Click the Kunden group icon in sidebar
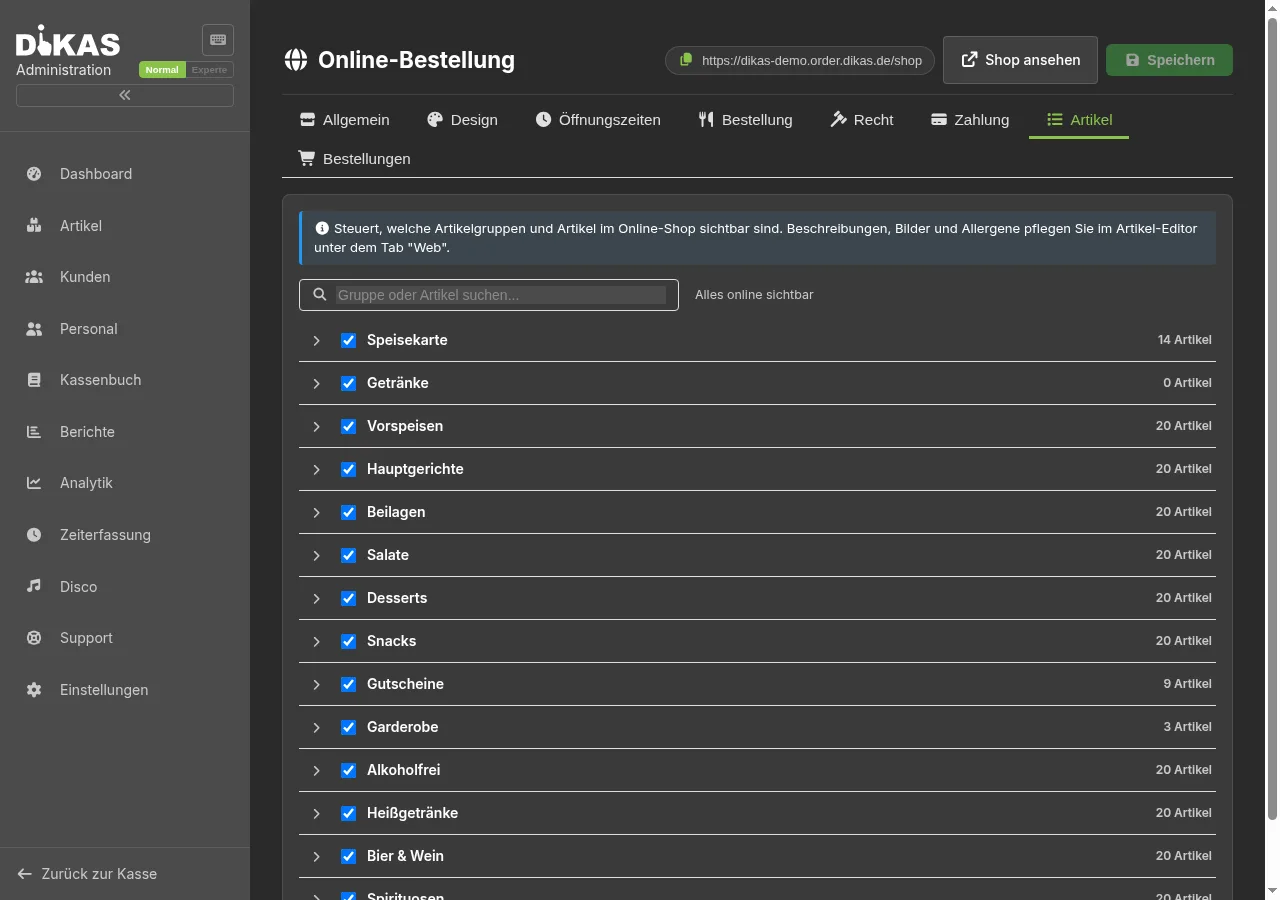 click(34, 277)
